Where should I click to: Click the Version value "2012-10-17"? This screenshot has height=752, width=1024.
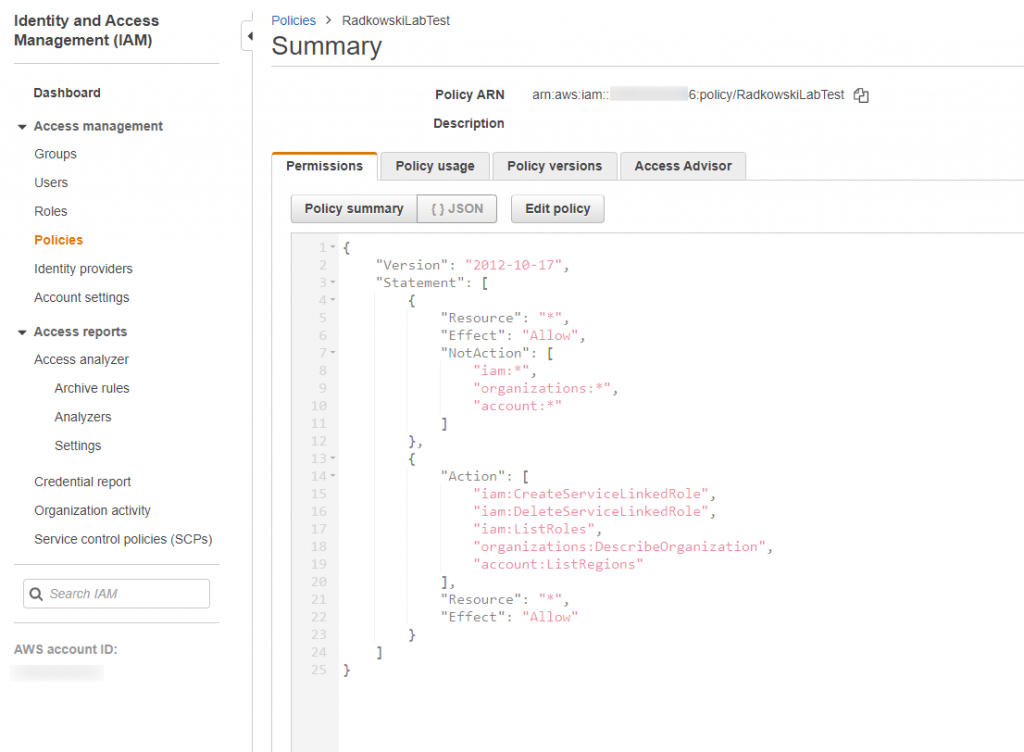coord(513,265)
